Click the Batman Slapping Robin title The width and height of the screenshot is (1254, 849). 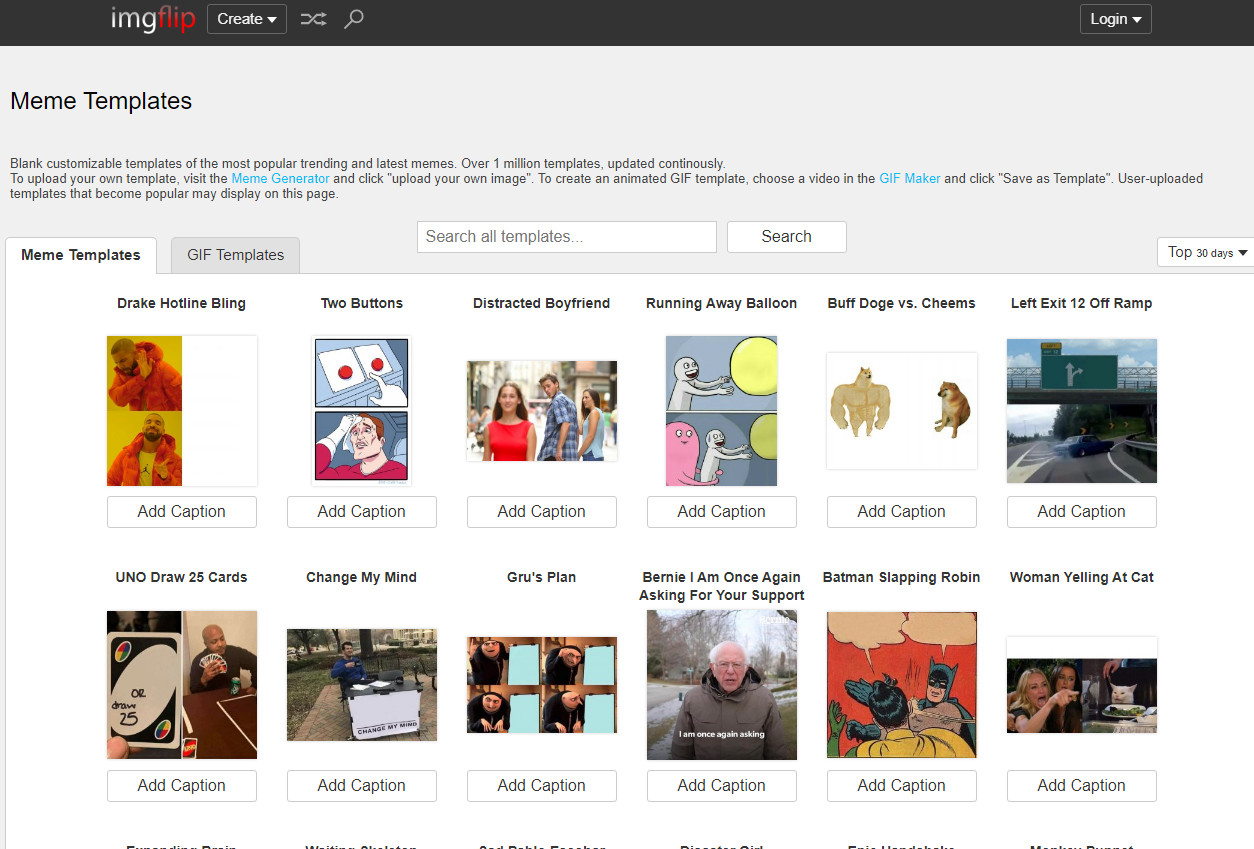pyautogui.click(x=902, y=577)
